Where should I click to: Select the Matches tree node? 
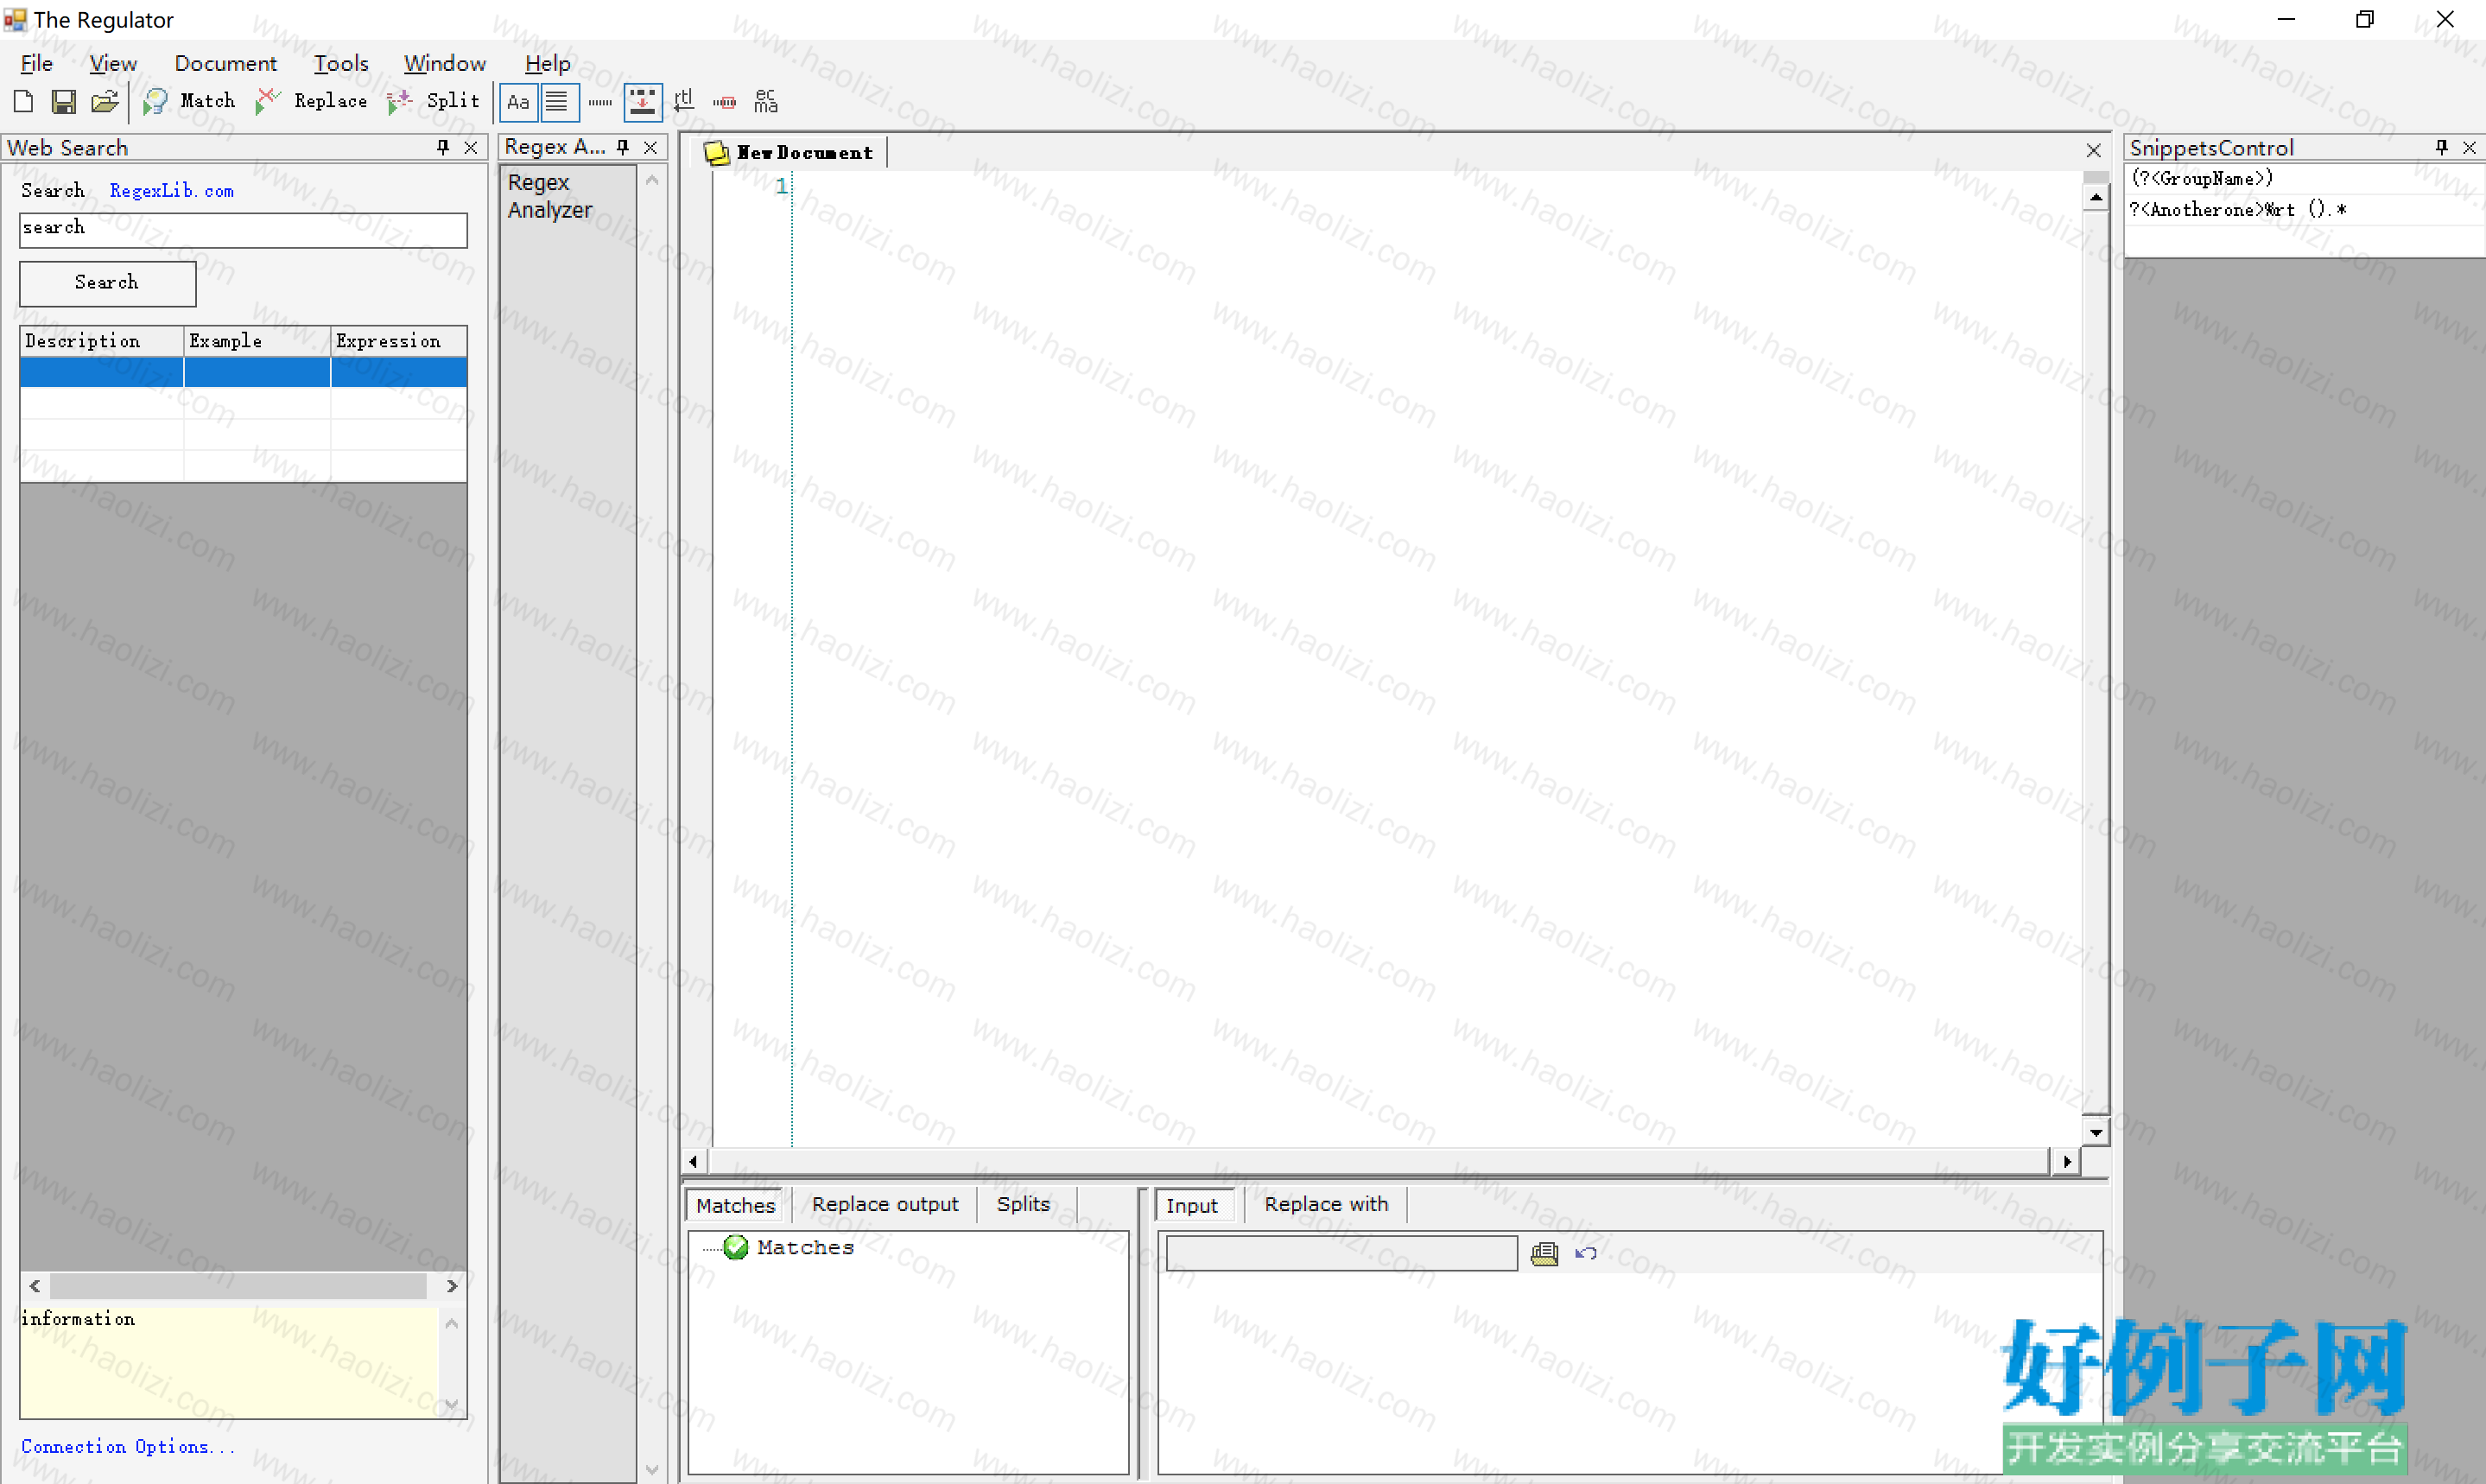(805, 1247)
